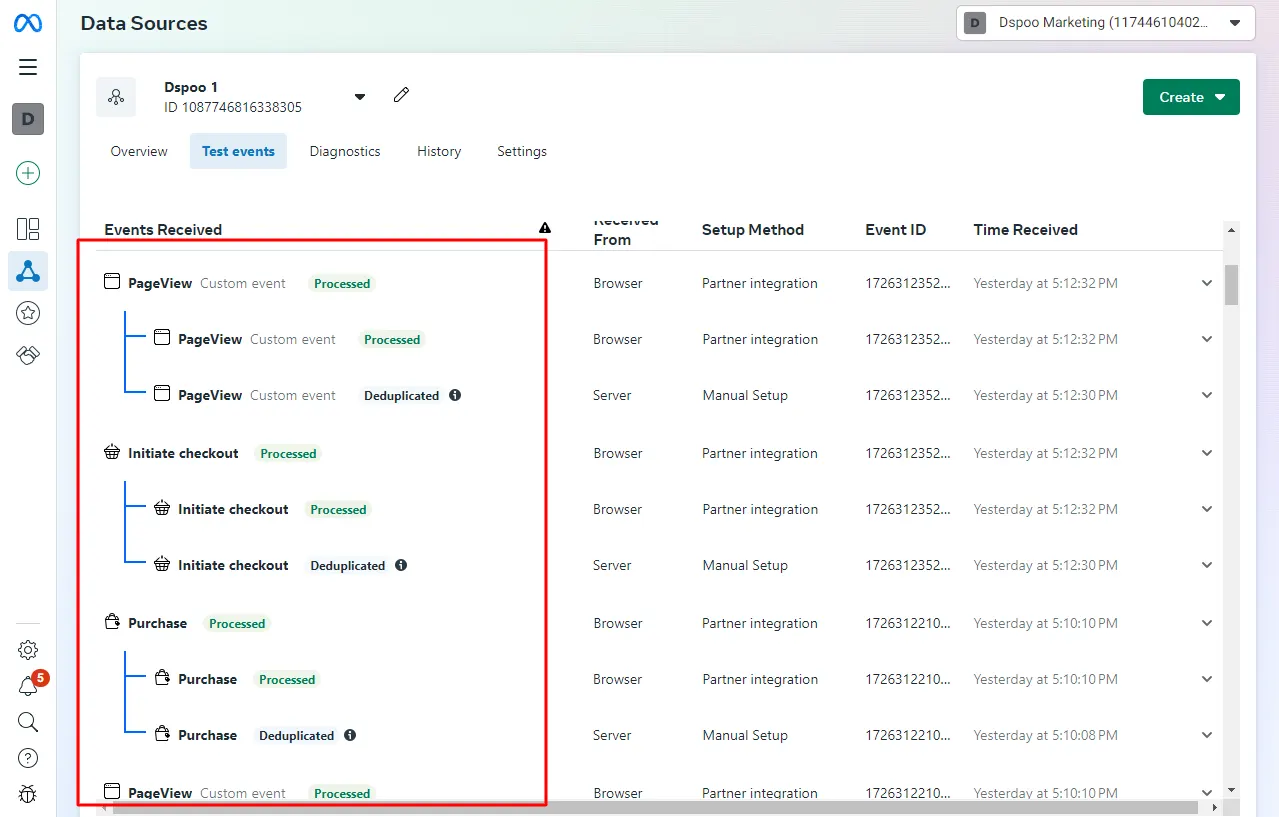This screenshot has width=1279, height=817.
Task: Click Manual Setup in Purchase server row
Action: tap(745, 735)
